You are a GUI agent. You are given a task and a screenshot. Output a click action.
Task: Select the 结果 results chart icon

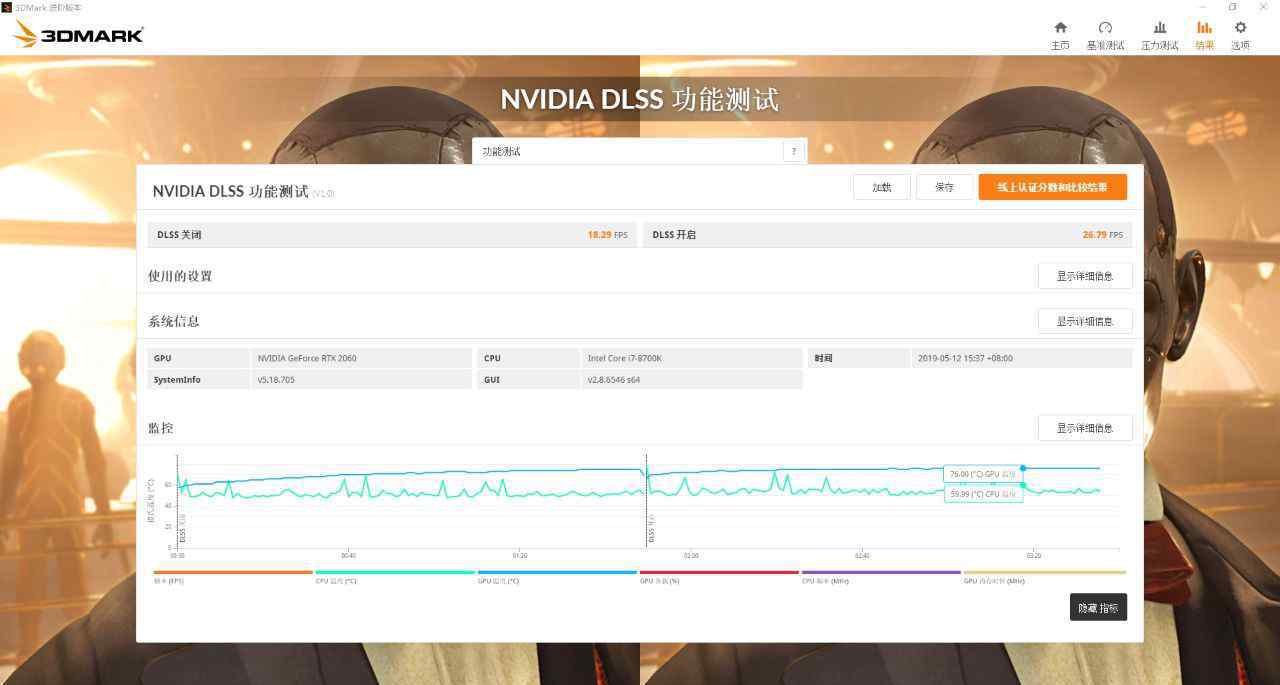pyautogui.click(x=1204, y=35)
